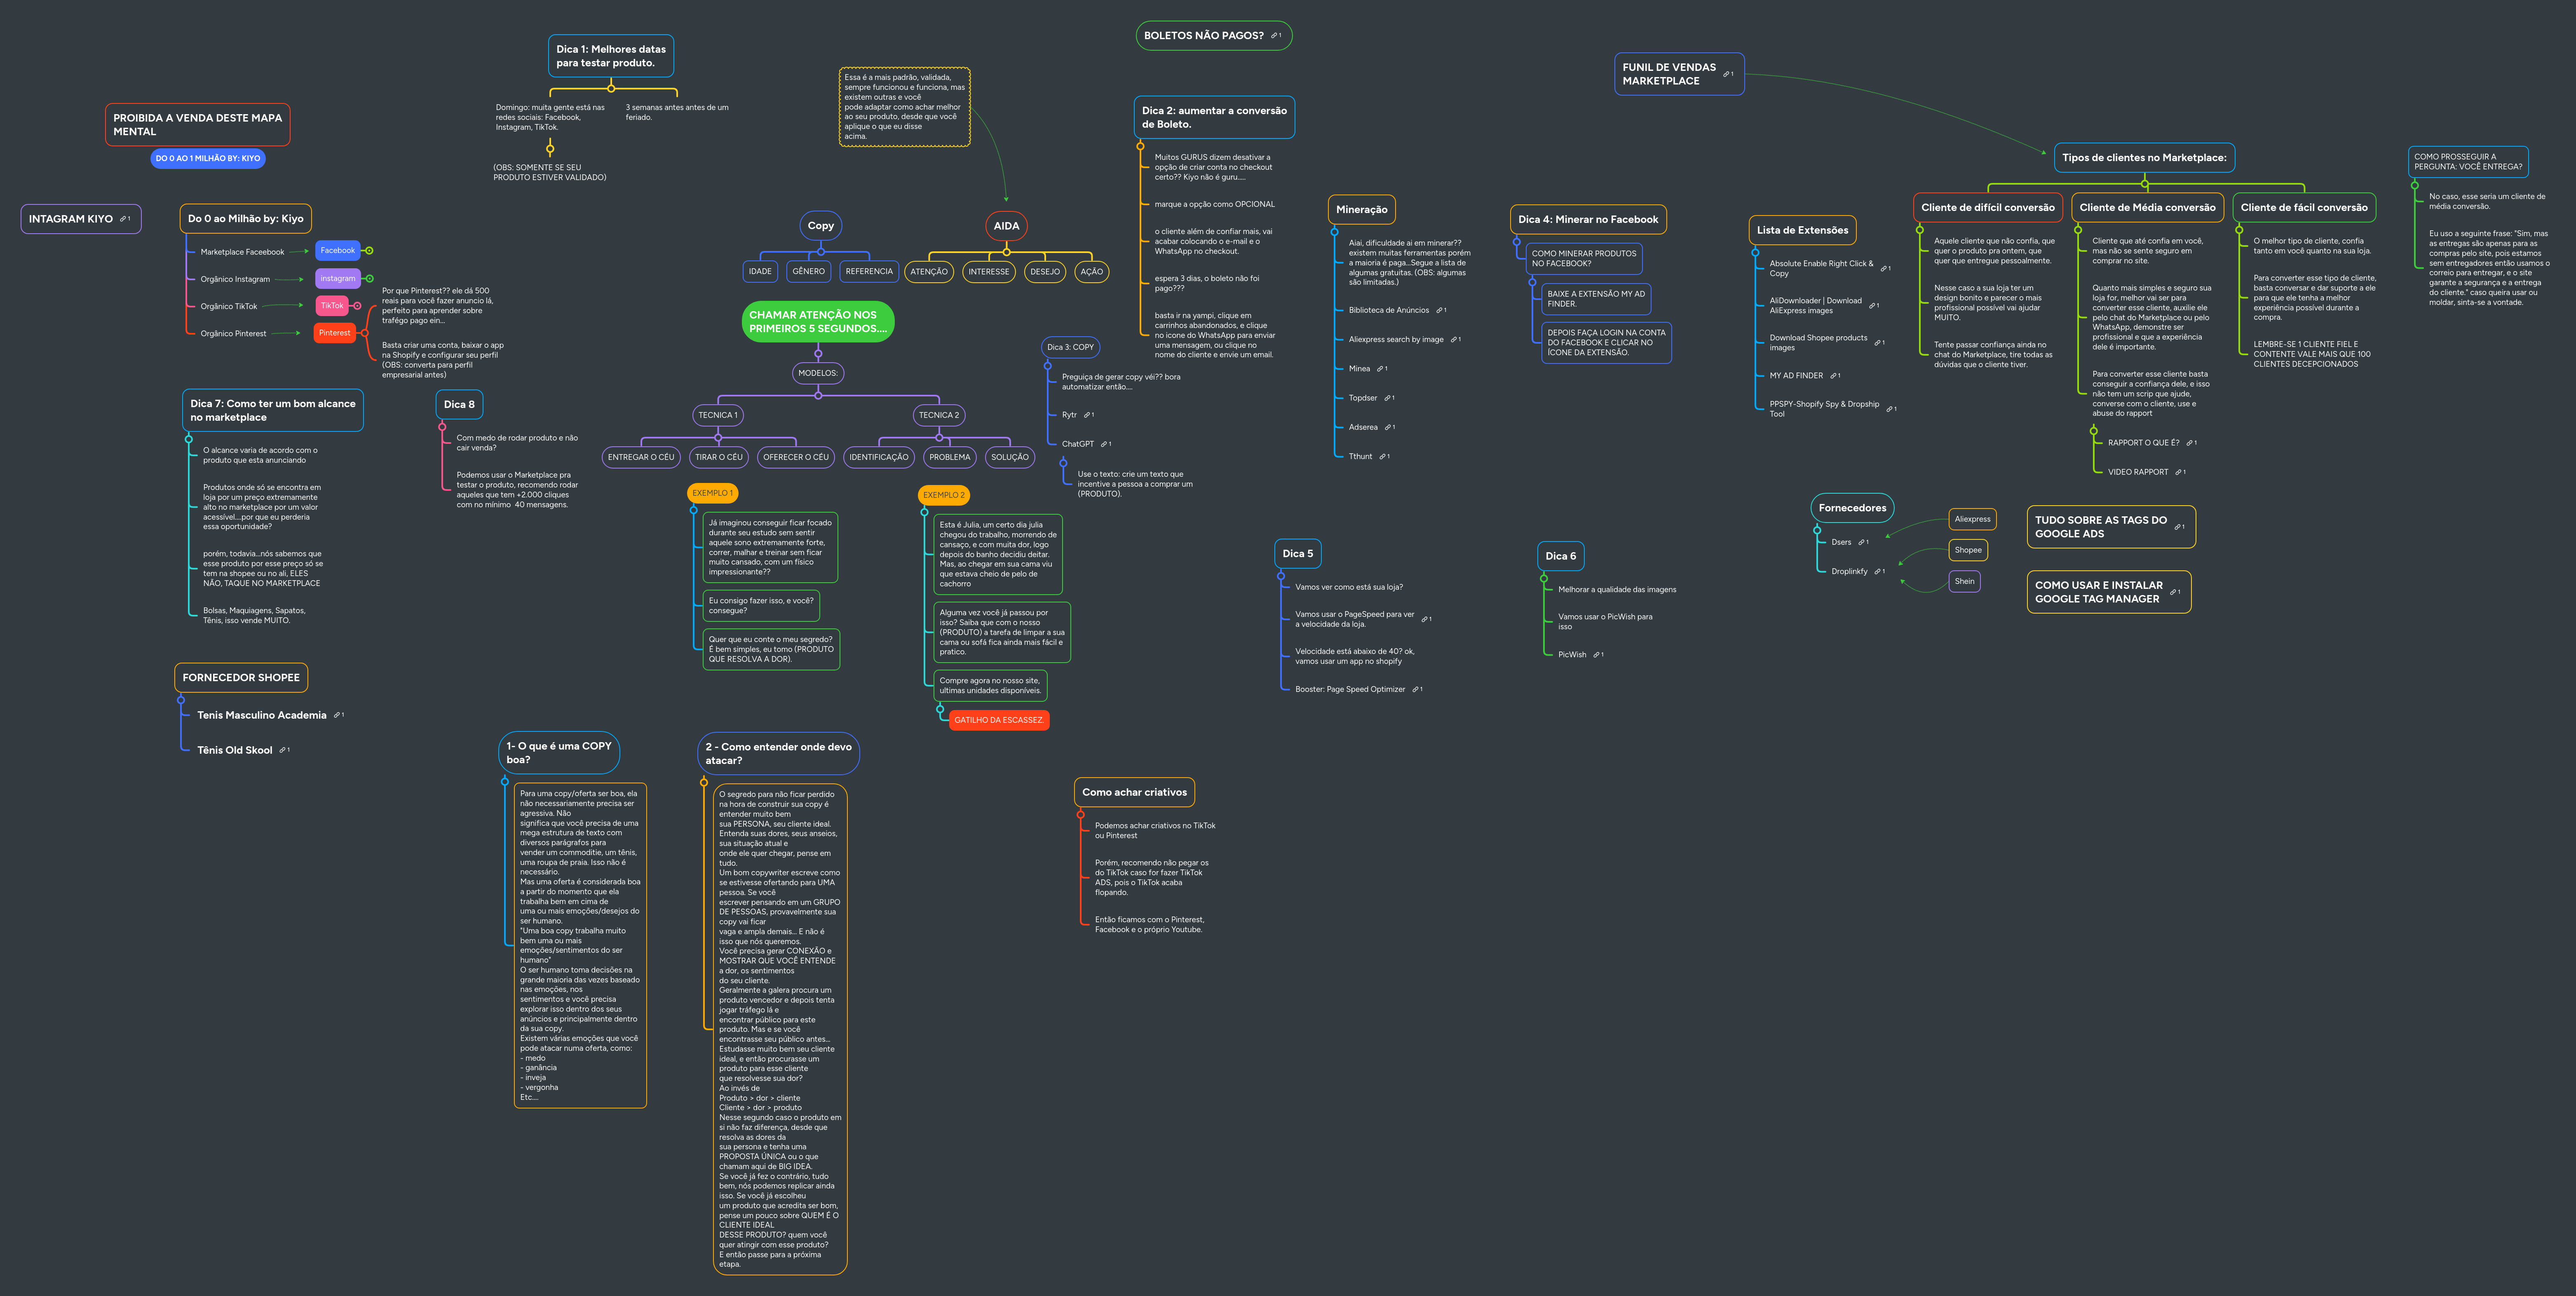Click link icon beside PicWish
Viewport: 2576px width, 1296px height.
[1596, 655]
